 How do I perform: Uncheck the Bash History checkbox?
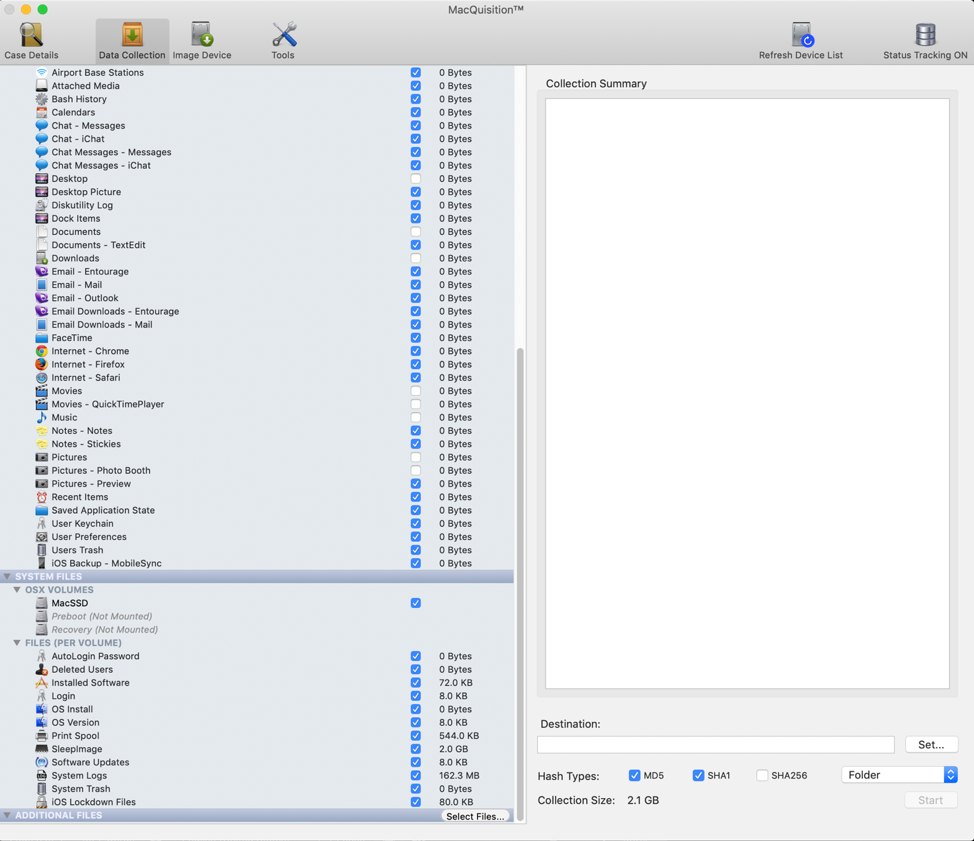(416, 99)
